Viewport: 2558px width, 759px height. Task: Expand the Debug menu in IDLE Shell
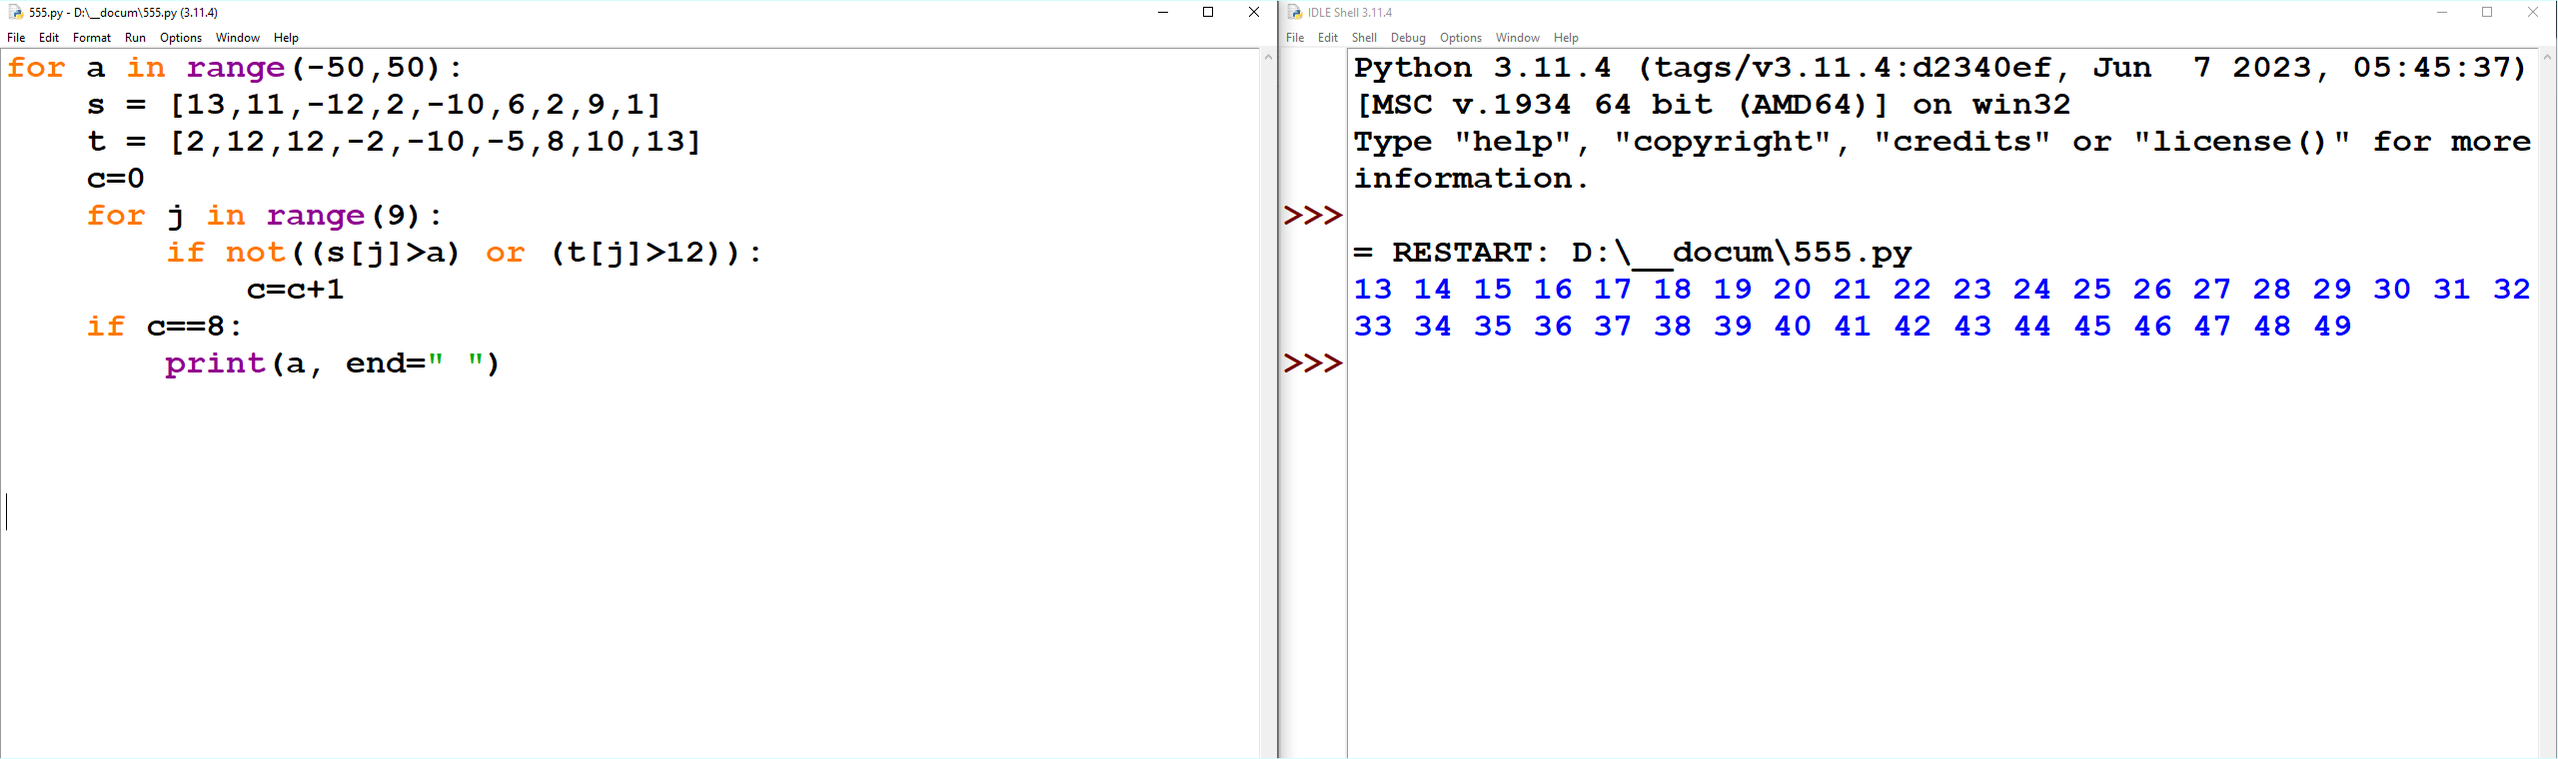tap(1407, 38)
